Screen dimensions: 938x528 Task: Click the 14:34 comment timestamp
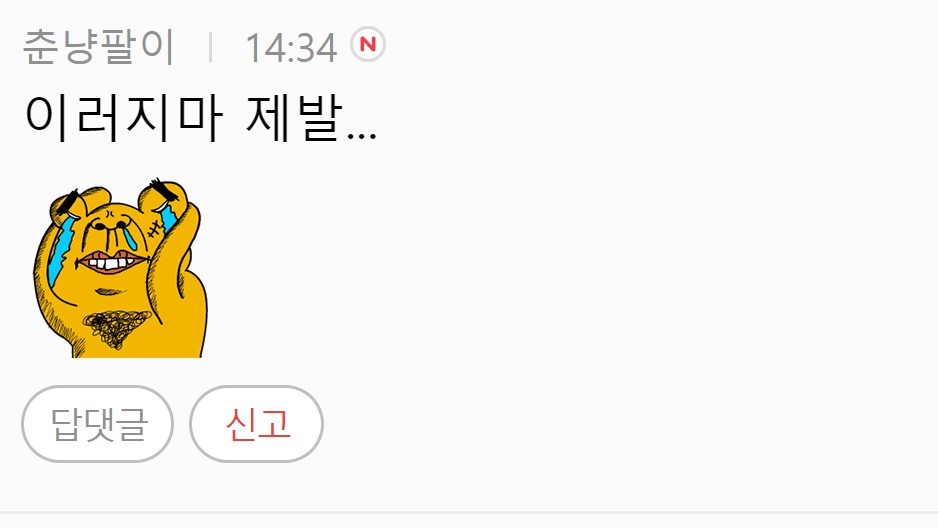[x=291, y=48]
